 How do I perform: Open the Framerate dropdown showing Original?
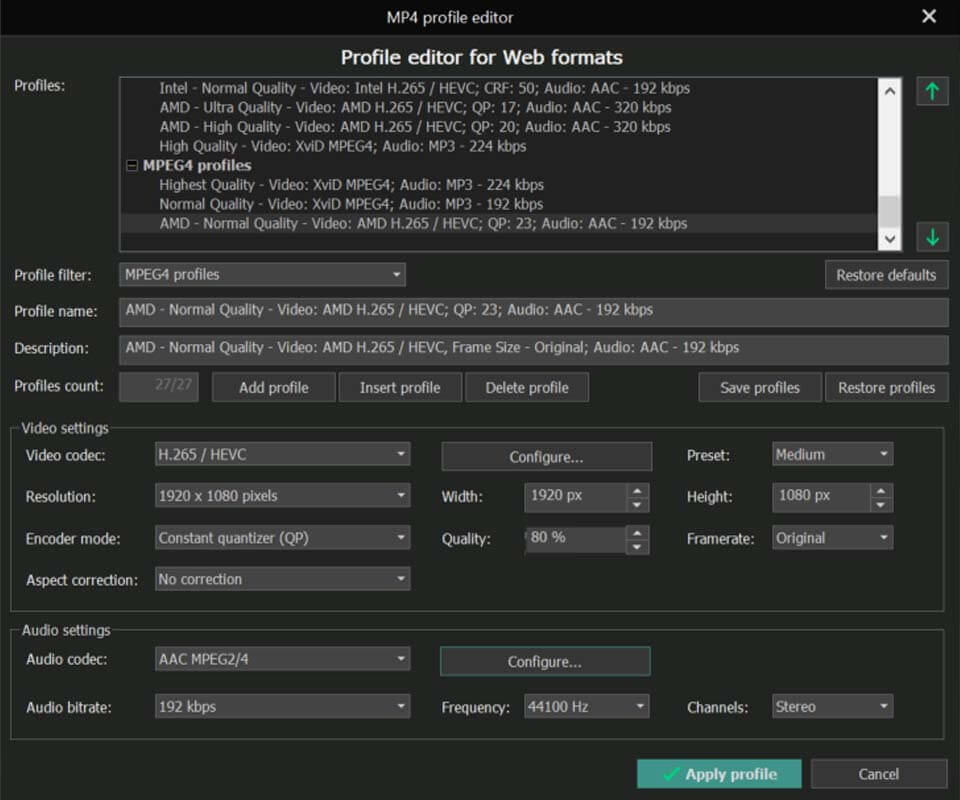[832, 537]
